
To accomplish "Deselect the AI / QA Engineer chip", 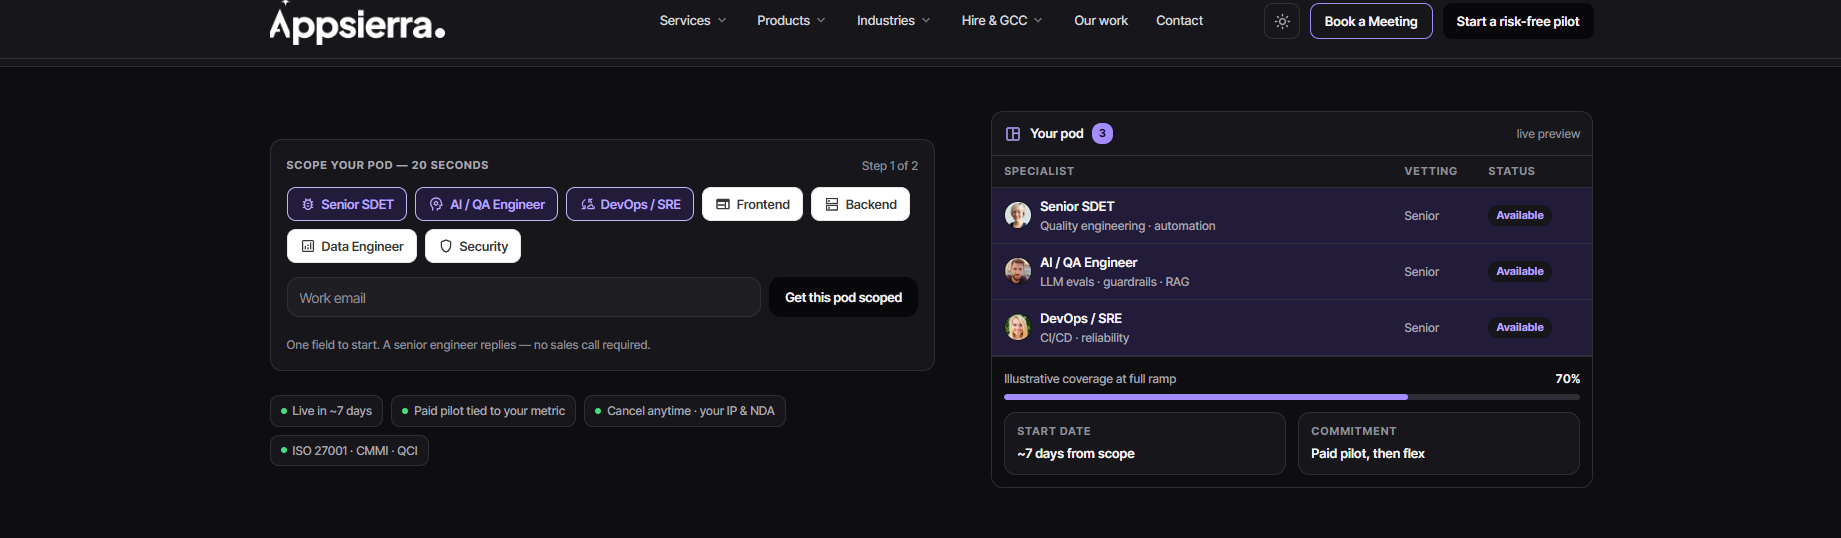I will (x=487, y=204).
